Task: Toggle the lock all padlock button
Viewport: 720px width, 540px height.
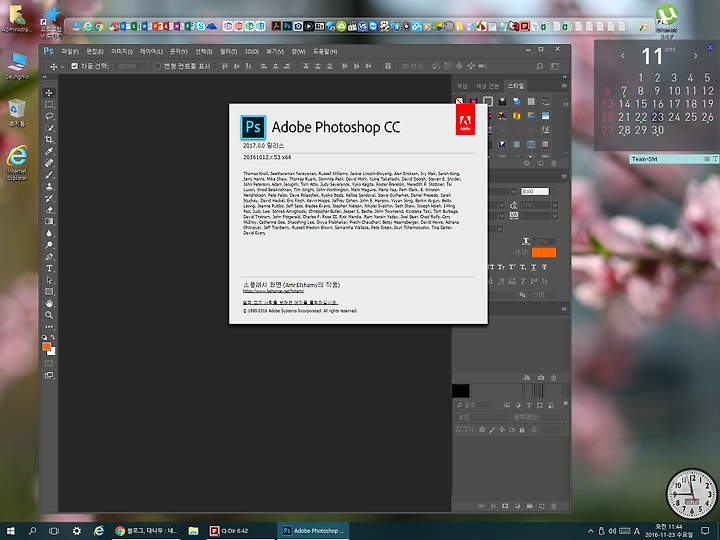Action: tap(522, 430)
